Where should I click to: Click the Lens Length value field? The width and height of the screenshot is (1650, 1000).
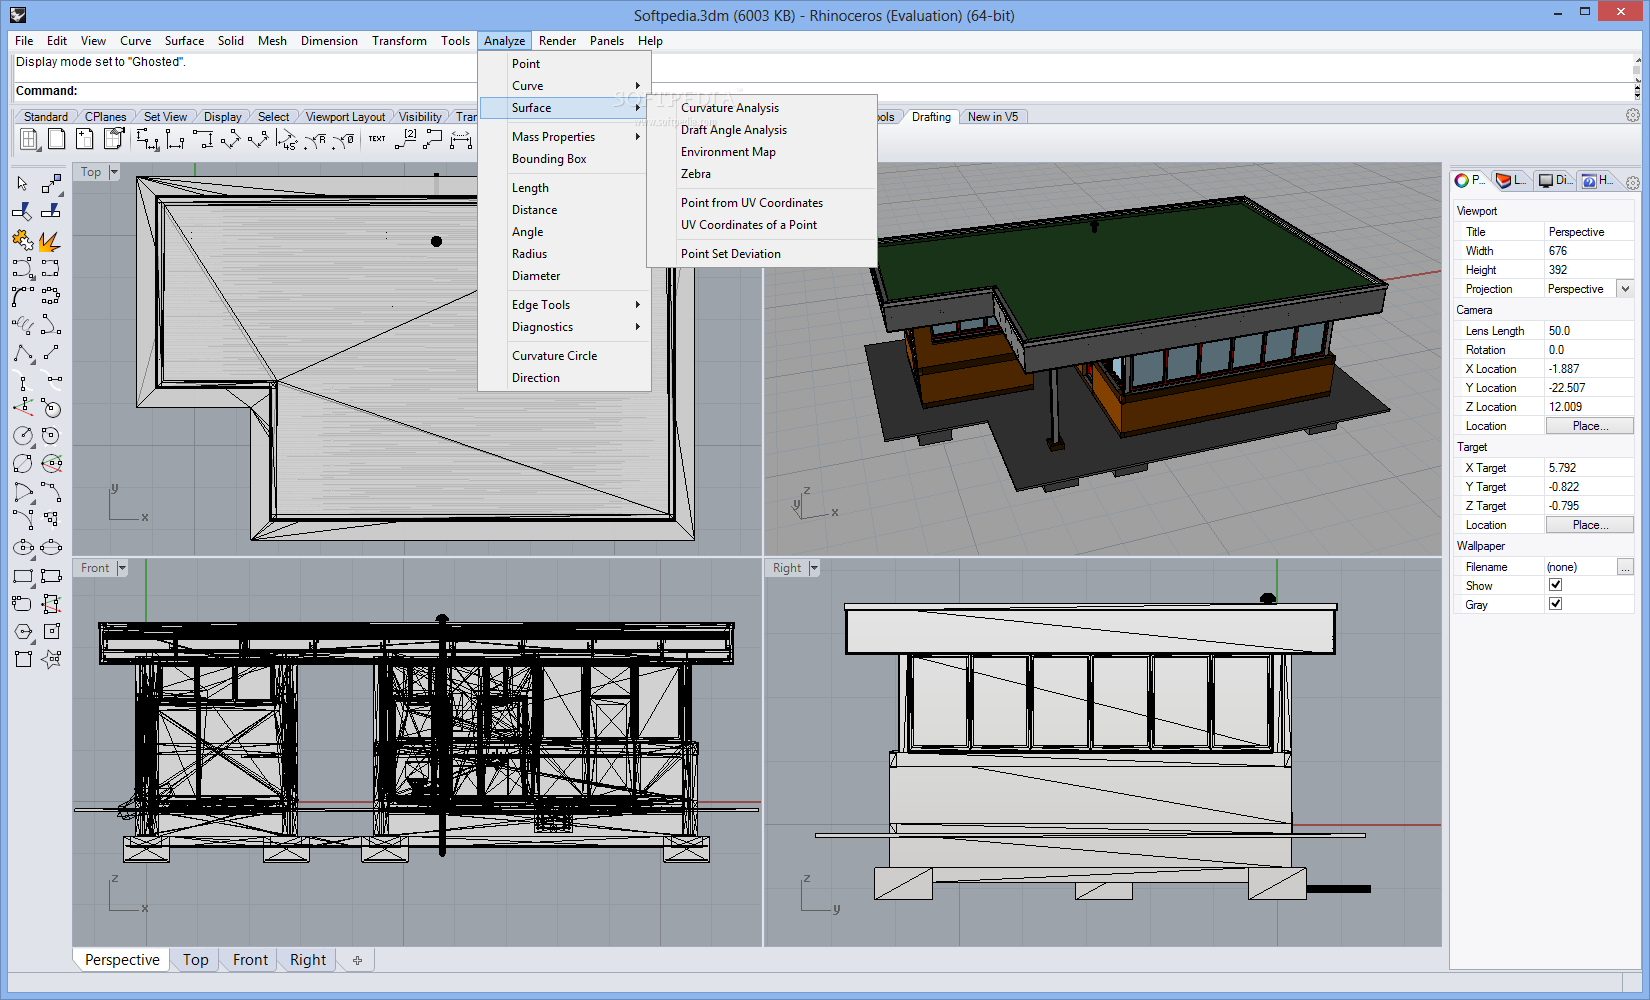(x=1589, y=331)
